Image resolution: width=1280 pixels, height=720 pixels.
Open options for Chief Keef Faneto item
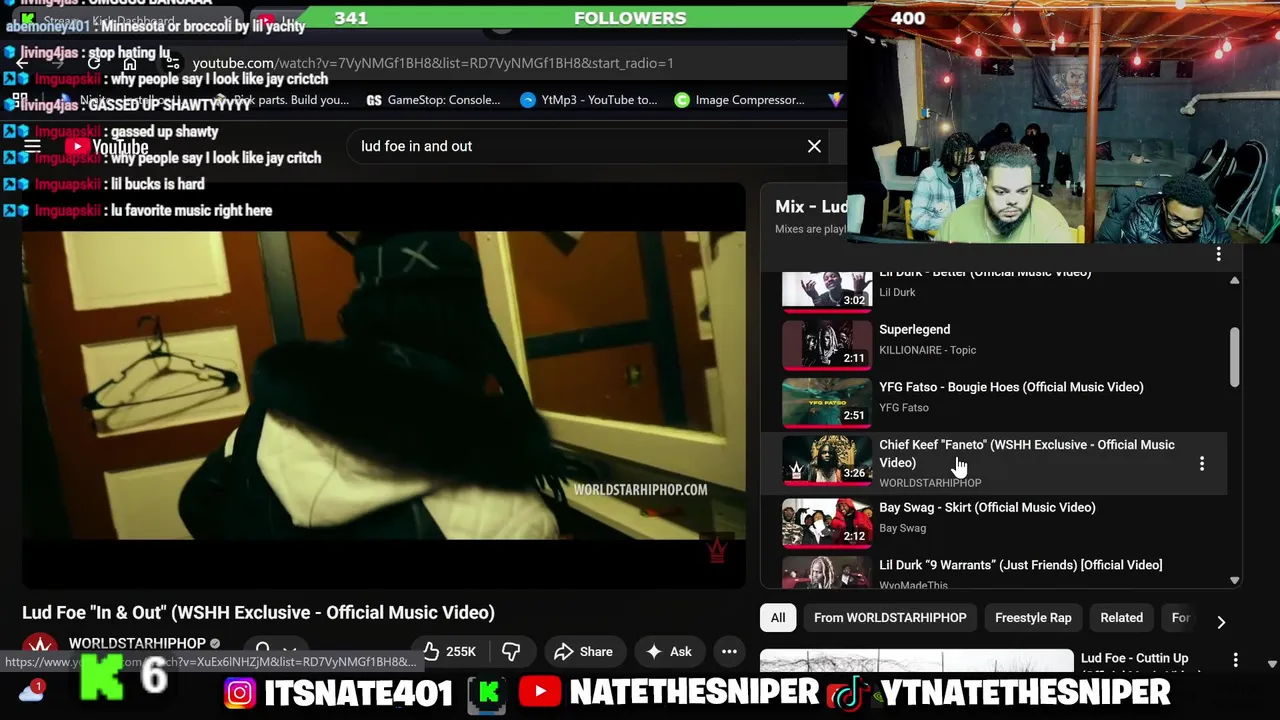coord(1202,464)
